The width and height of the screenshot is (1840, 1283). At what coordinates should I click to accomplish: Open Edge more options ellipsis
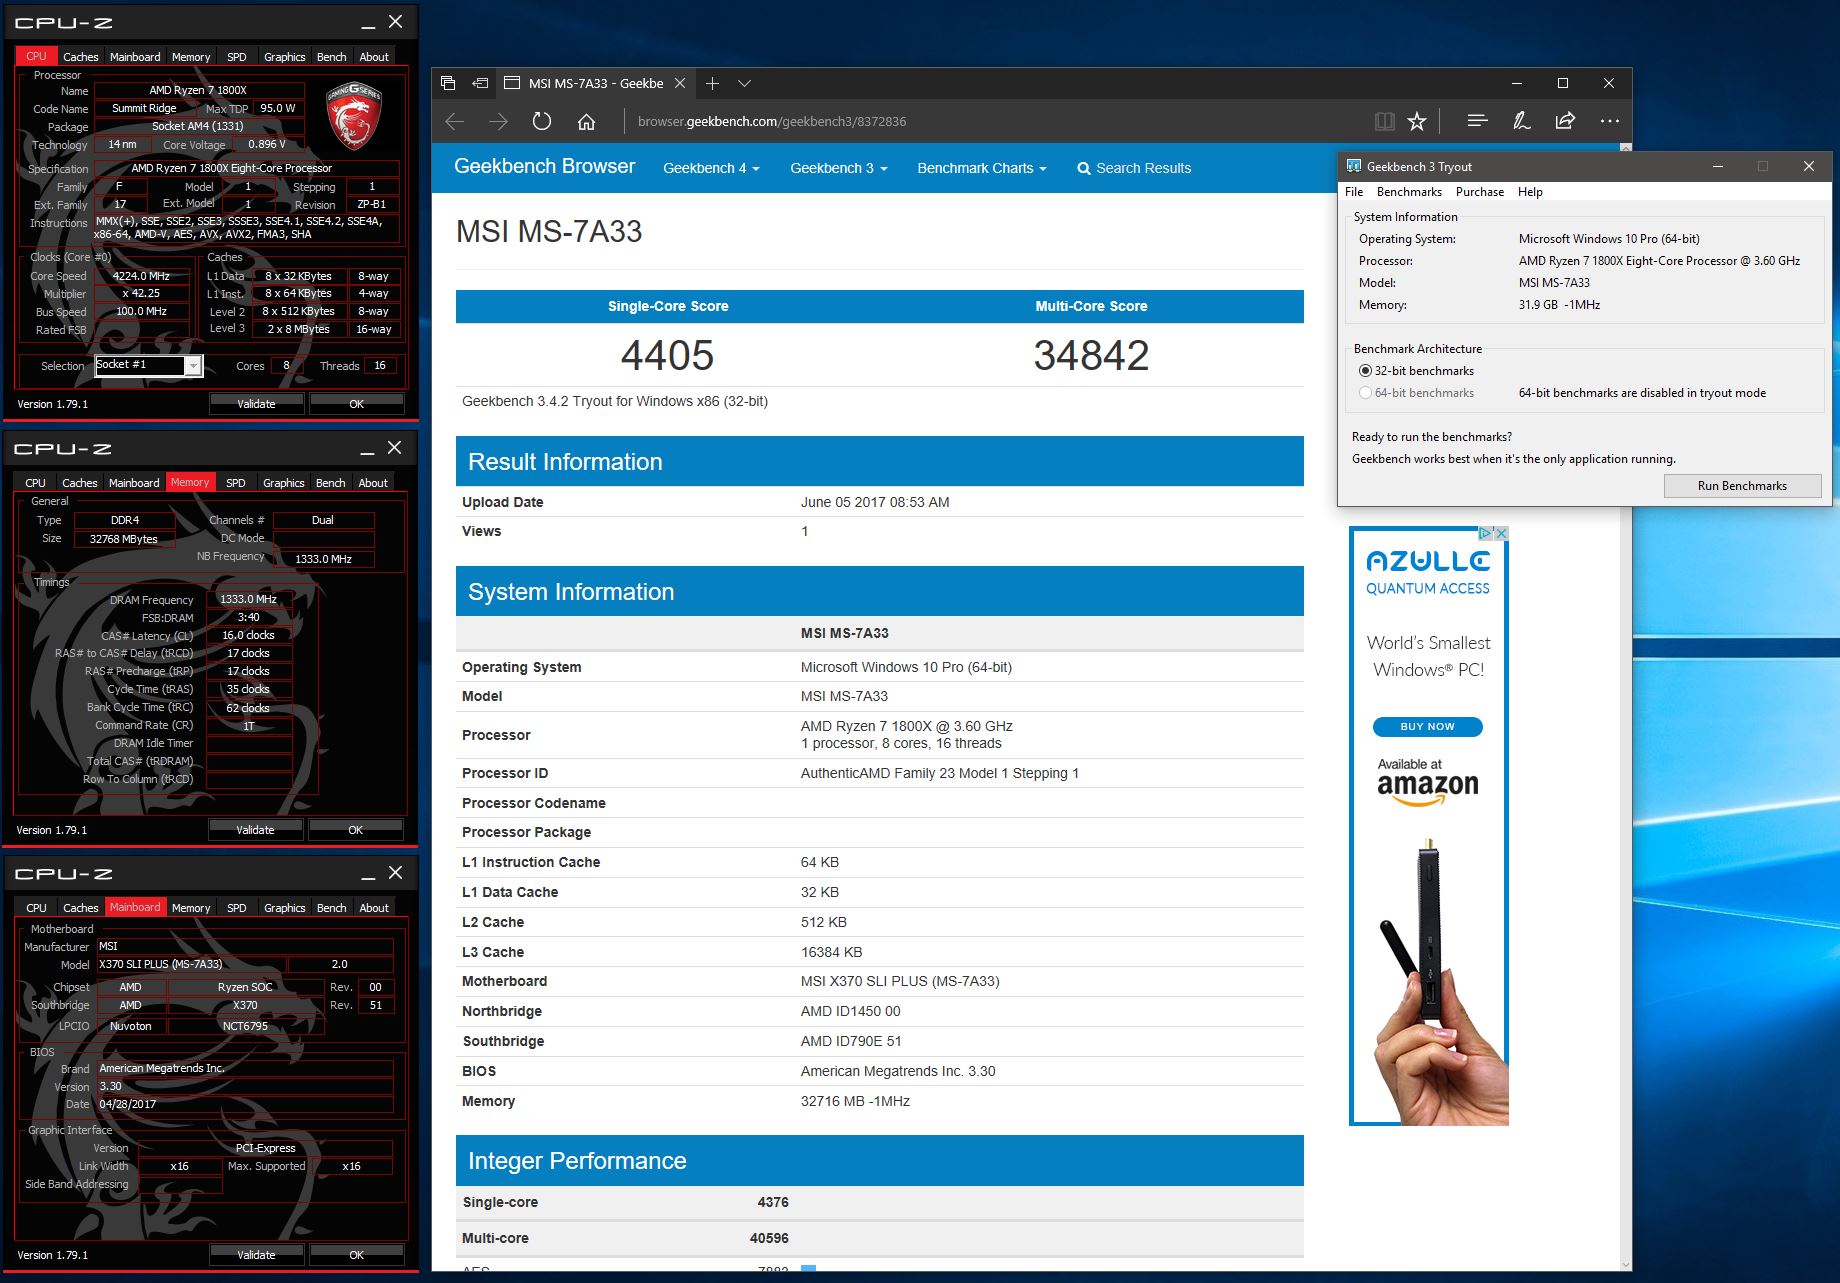[1609, 121]
